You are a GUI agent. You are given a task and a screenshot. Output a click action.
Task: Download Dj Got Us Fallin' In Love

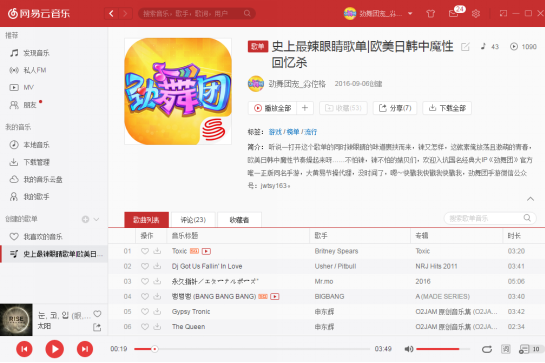tap(157, 266)
